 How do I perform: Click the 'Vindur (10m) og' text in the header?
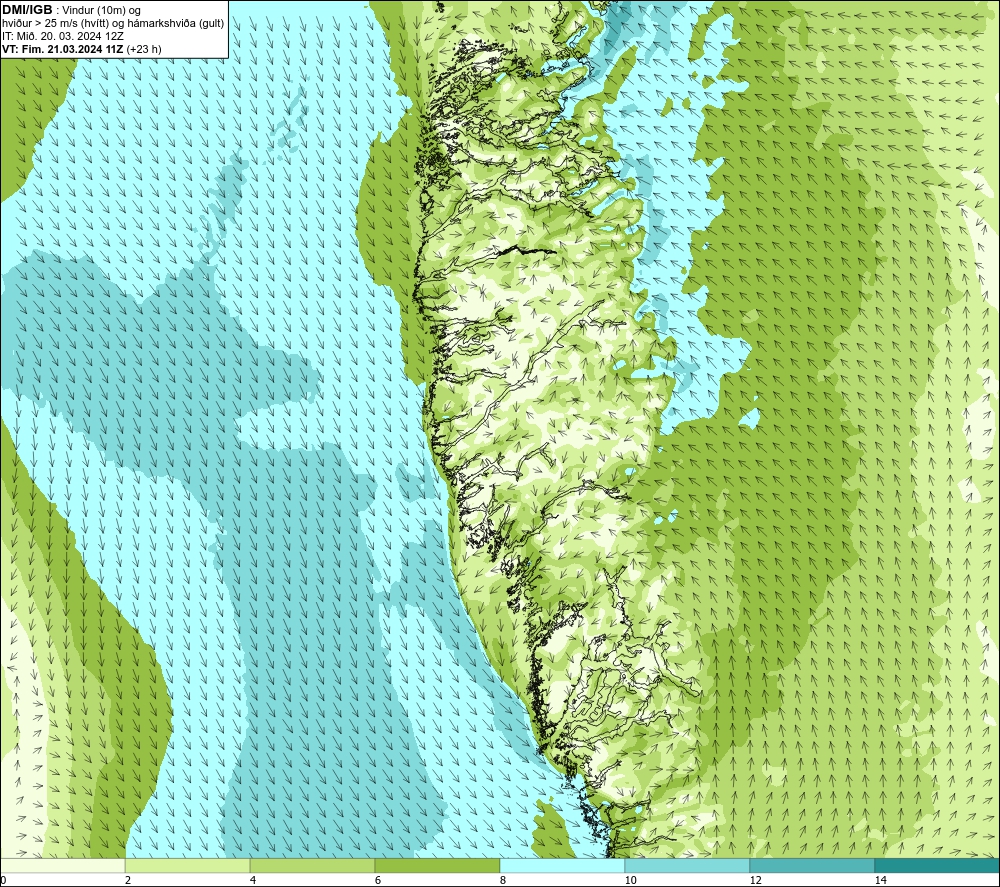tap(102, 11)
